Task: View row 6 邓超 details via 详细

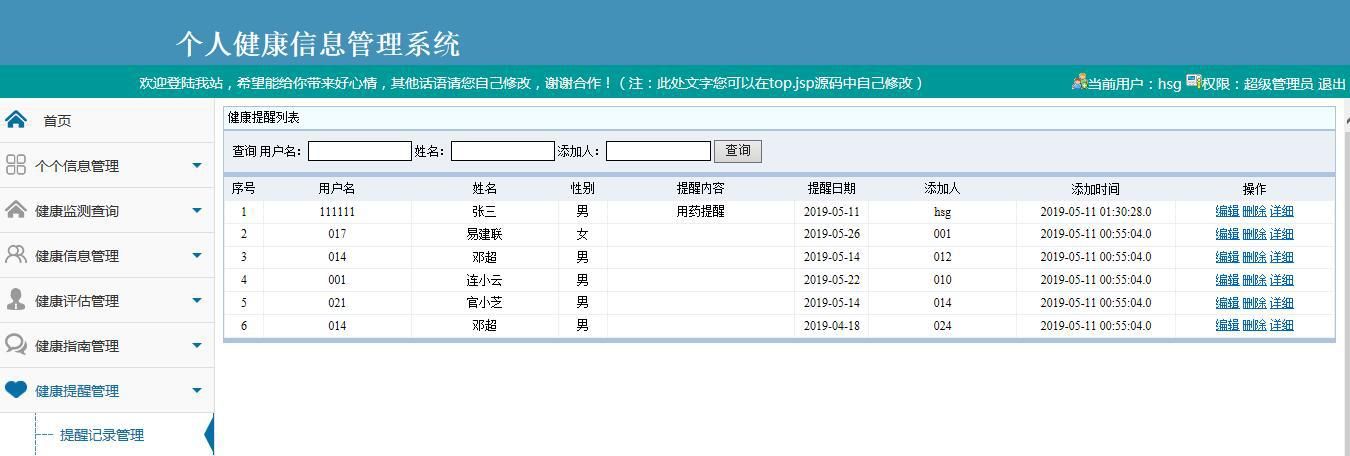Action: click(x=1281, y=325)
